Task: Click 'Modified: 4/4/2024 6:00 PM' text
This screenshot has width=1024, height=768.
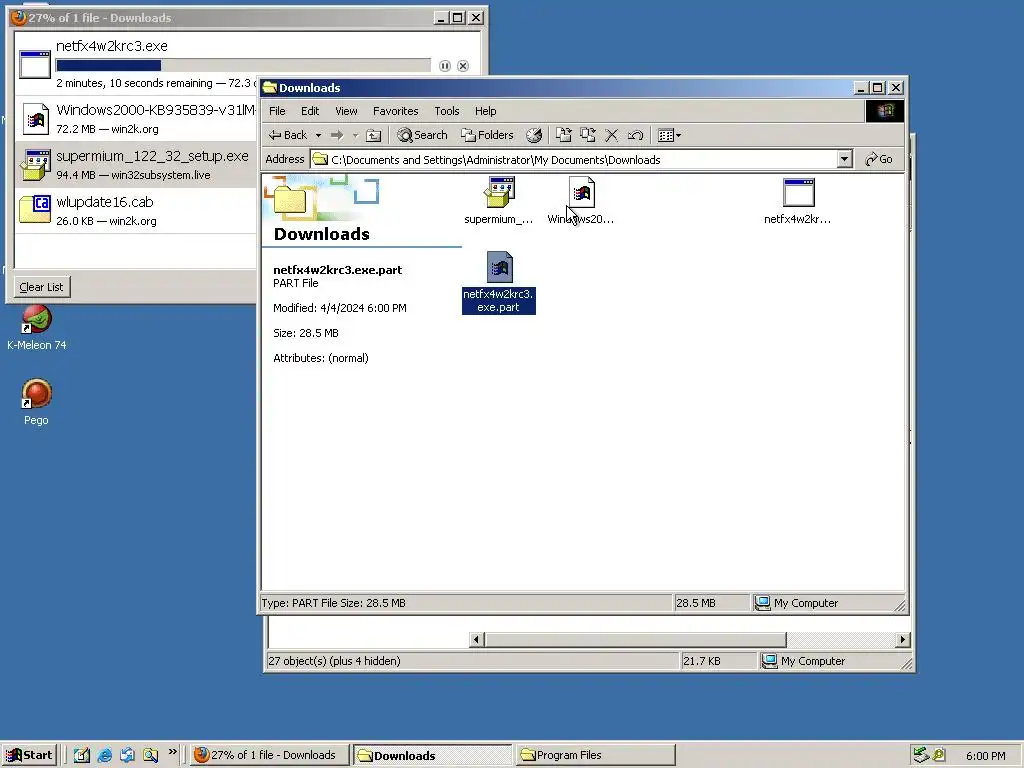Action: [x=340, y=308]
